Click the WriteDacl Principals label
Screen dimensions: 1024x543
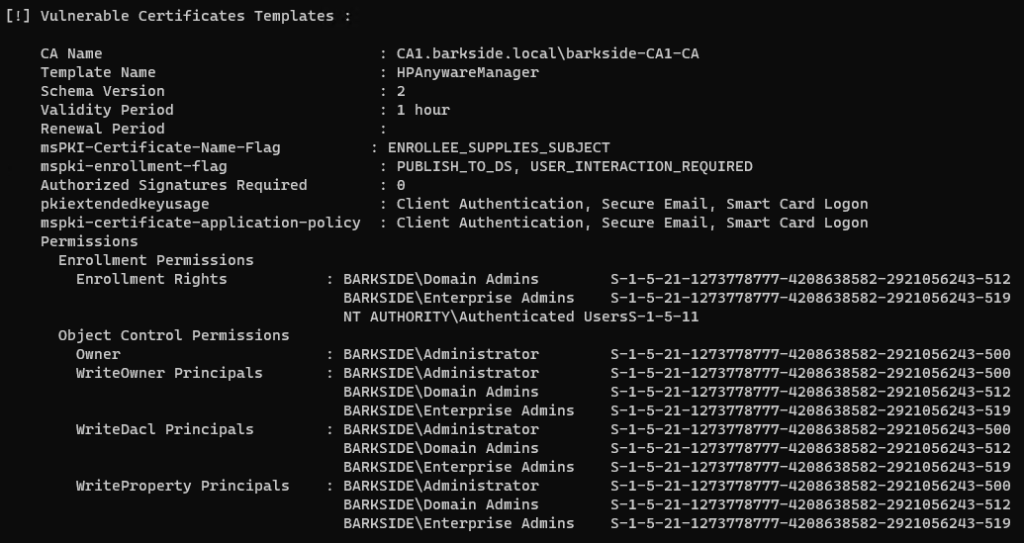[164, 429]
